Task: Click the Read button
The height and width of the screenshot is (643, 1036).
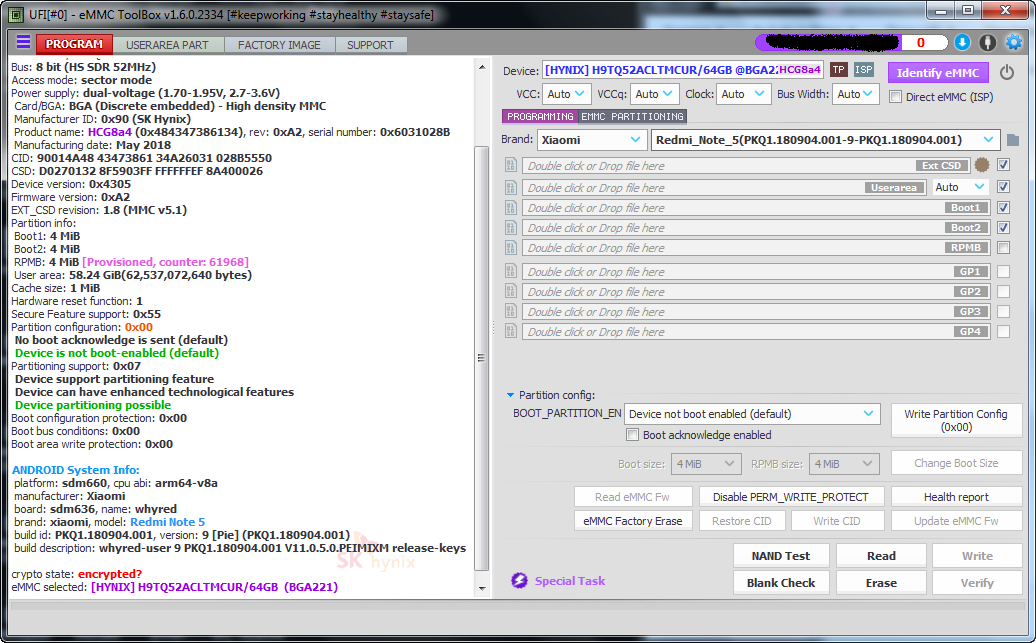Action: [x=881, y=556]
